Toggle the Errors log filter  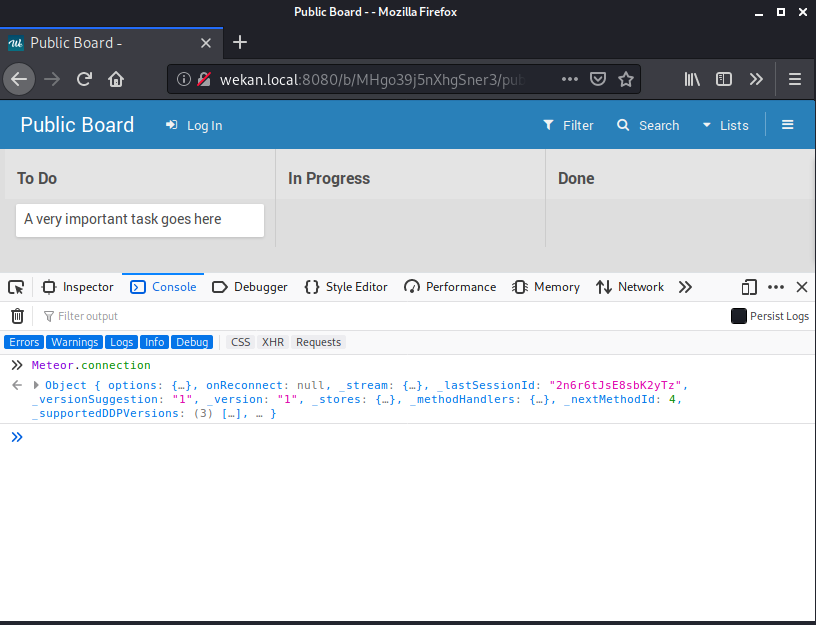[x=23, y=342]
